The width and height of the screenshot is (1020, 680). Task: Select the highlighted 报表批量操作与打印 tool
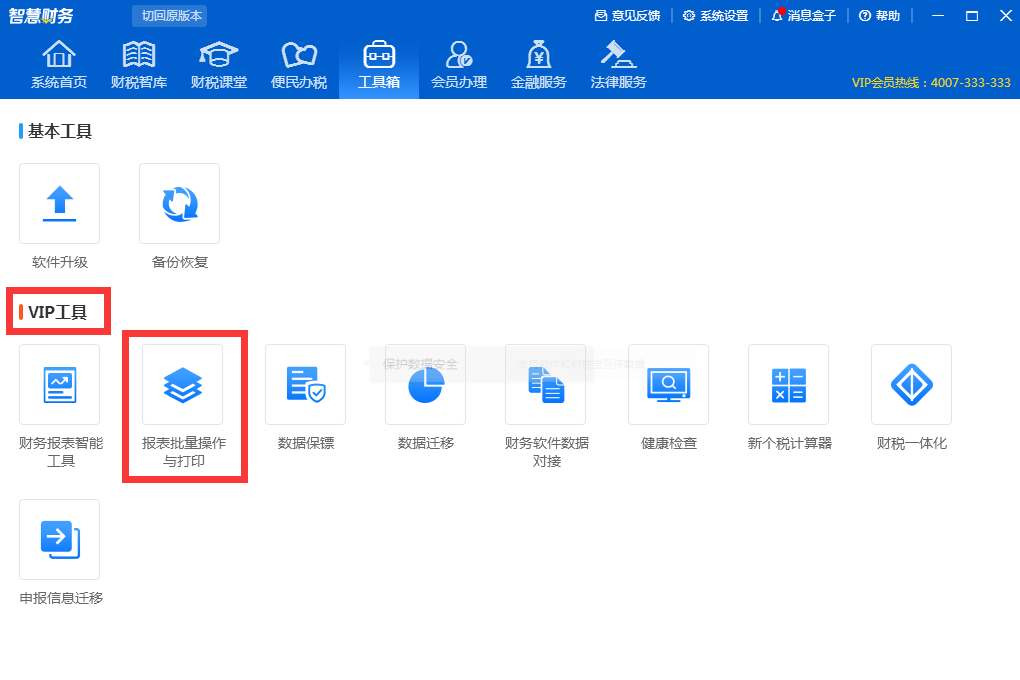coord(182,384)
